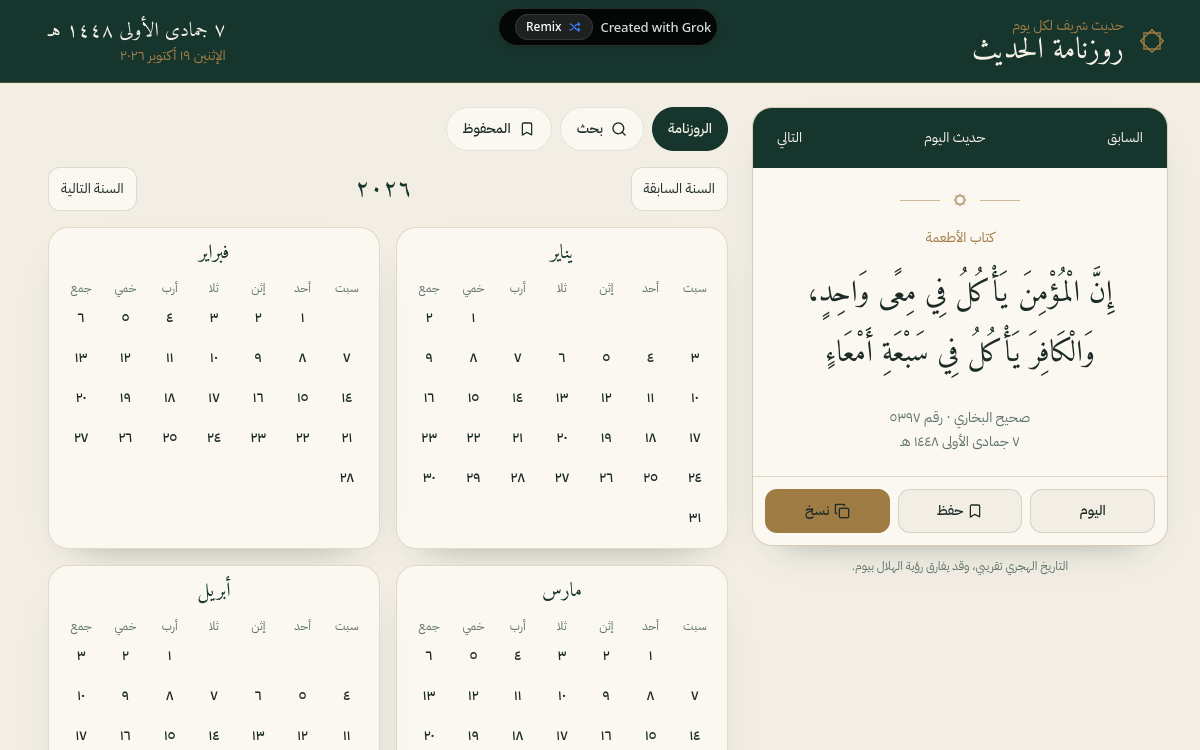Click the صحيح البخاري رقم ٥٣٩٧ source line

[960, 417]
